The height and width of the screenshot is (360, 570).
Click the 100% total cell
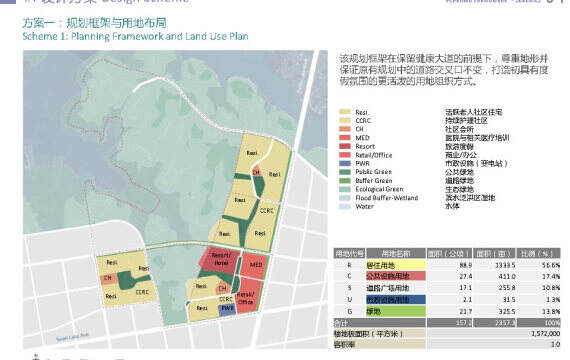coord(553,323)
